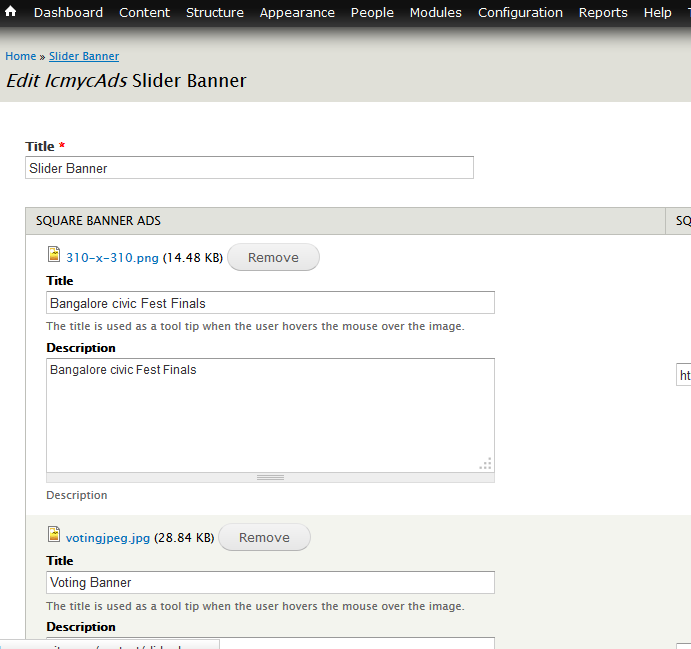The width and height of the screenshot is (691, 649).
Task: Click the Slider Banner breadcrumb link
Action: pyautogui.click(x=84, y=57)
